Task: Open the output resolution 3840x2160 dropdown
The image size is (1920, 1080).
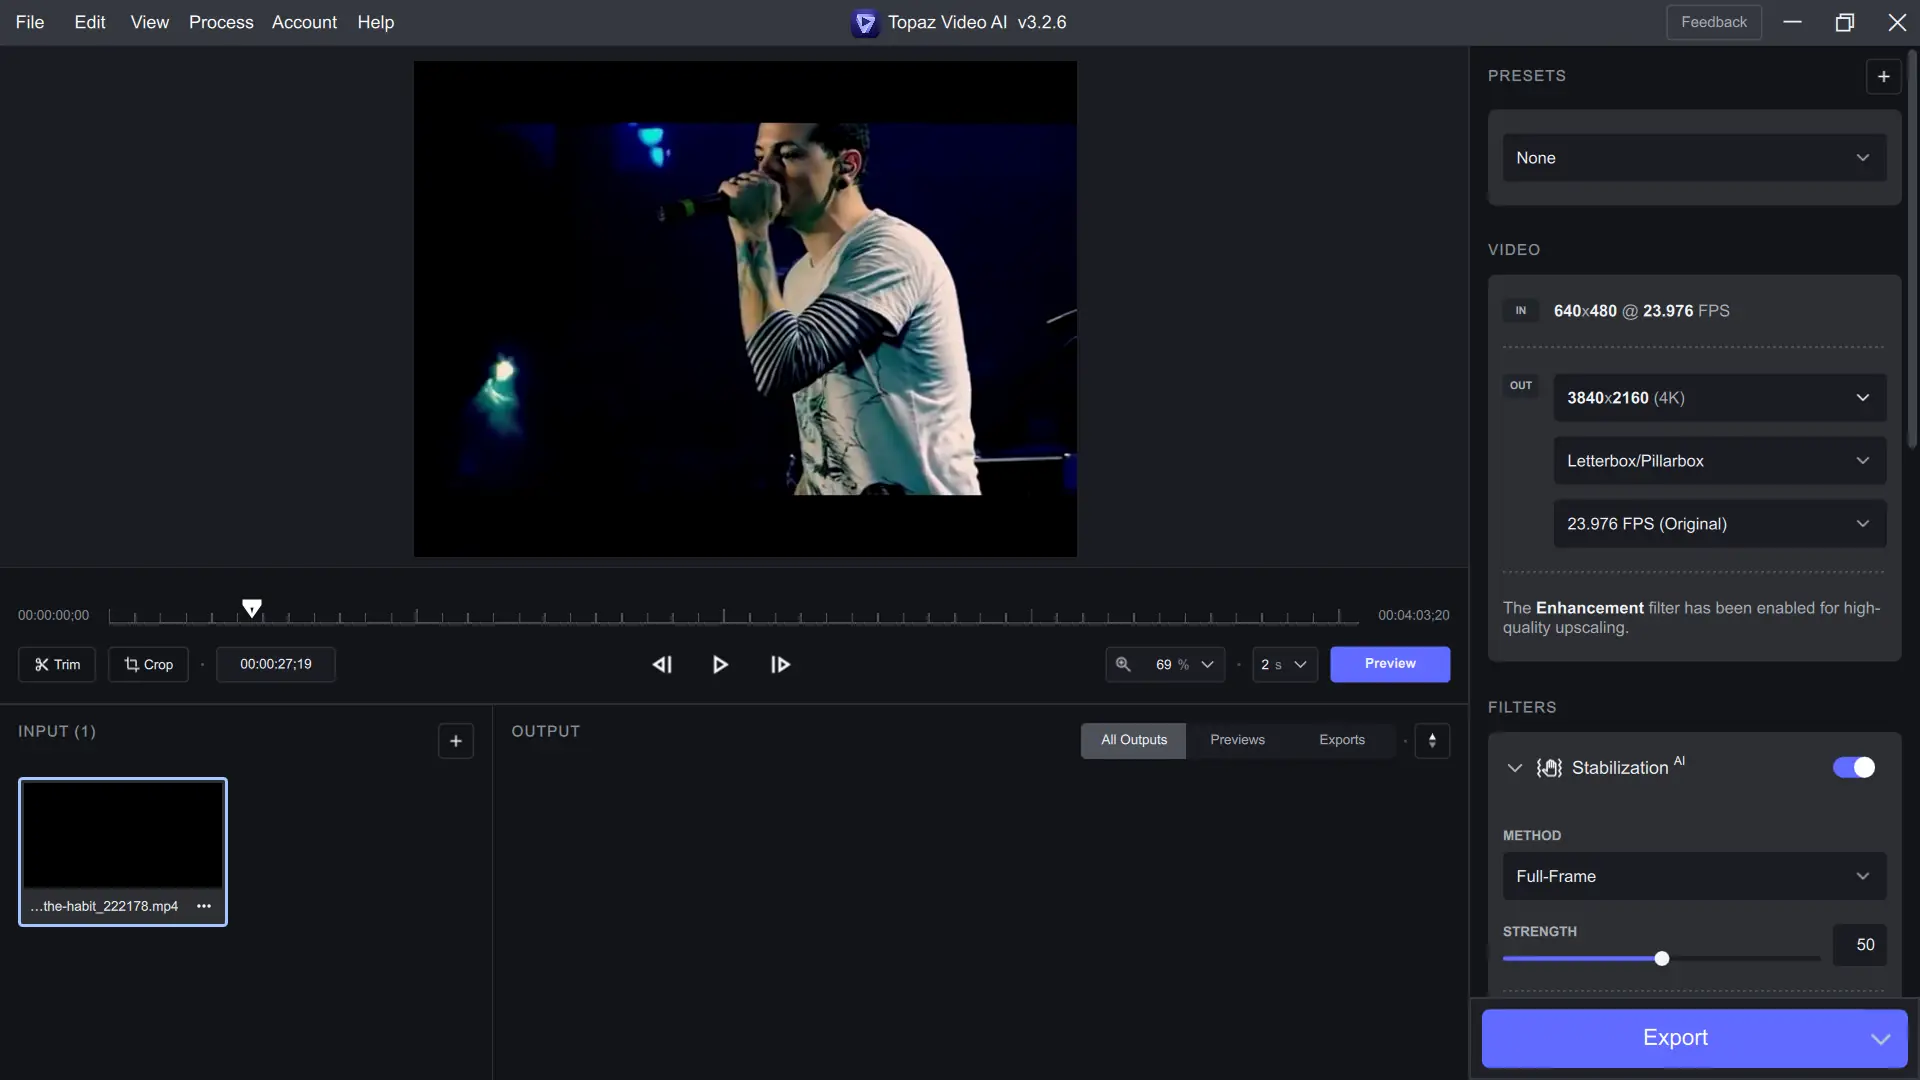Action: point(1719,398)
